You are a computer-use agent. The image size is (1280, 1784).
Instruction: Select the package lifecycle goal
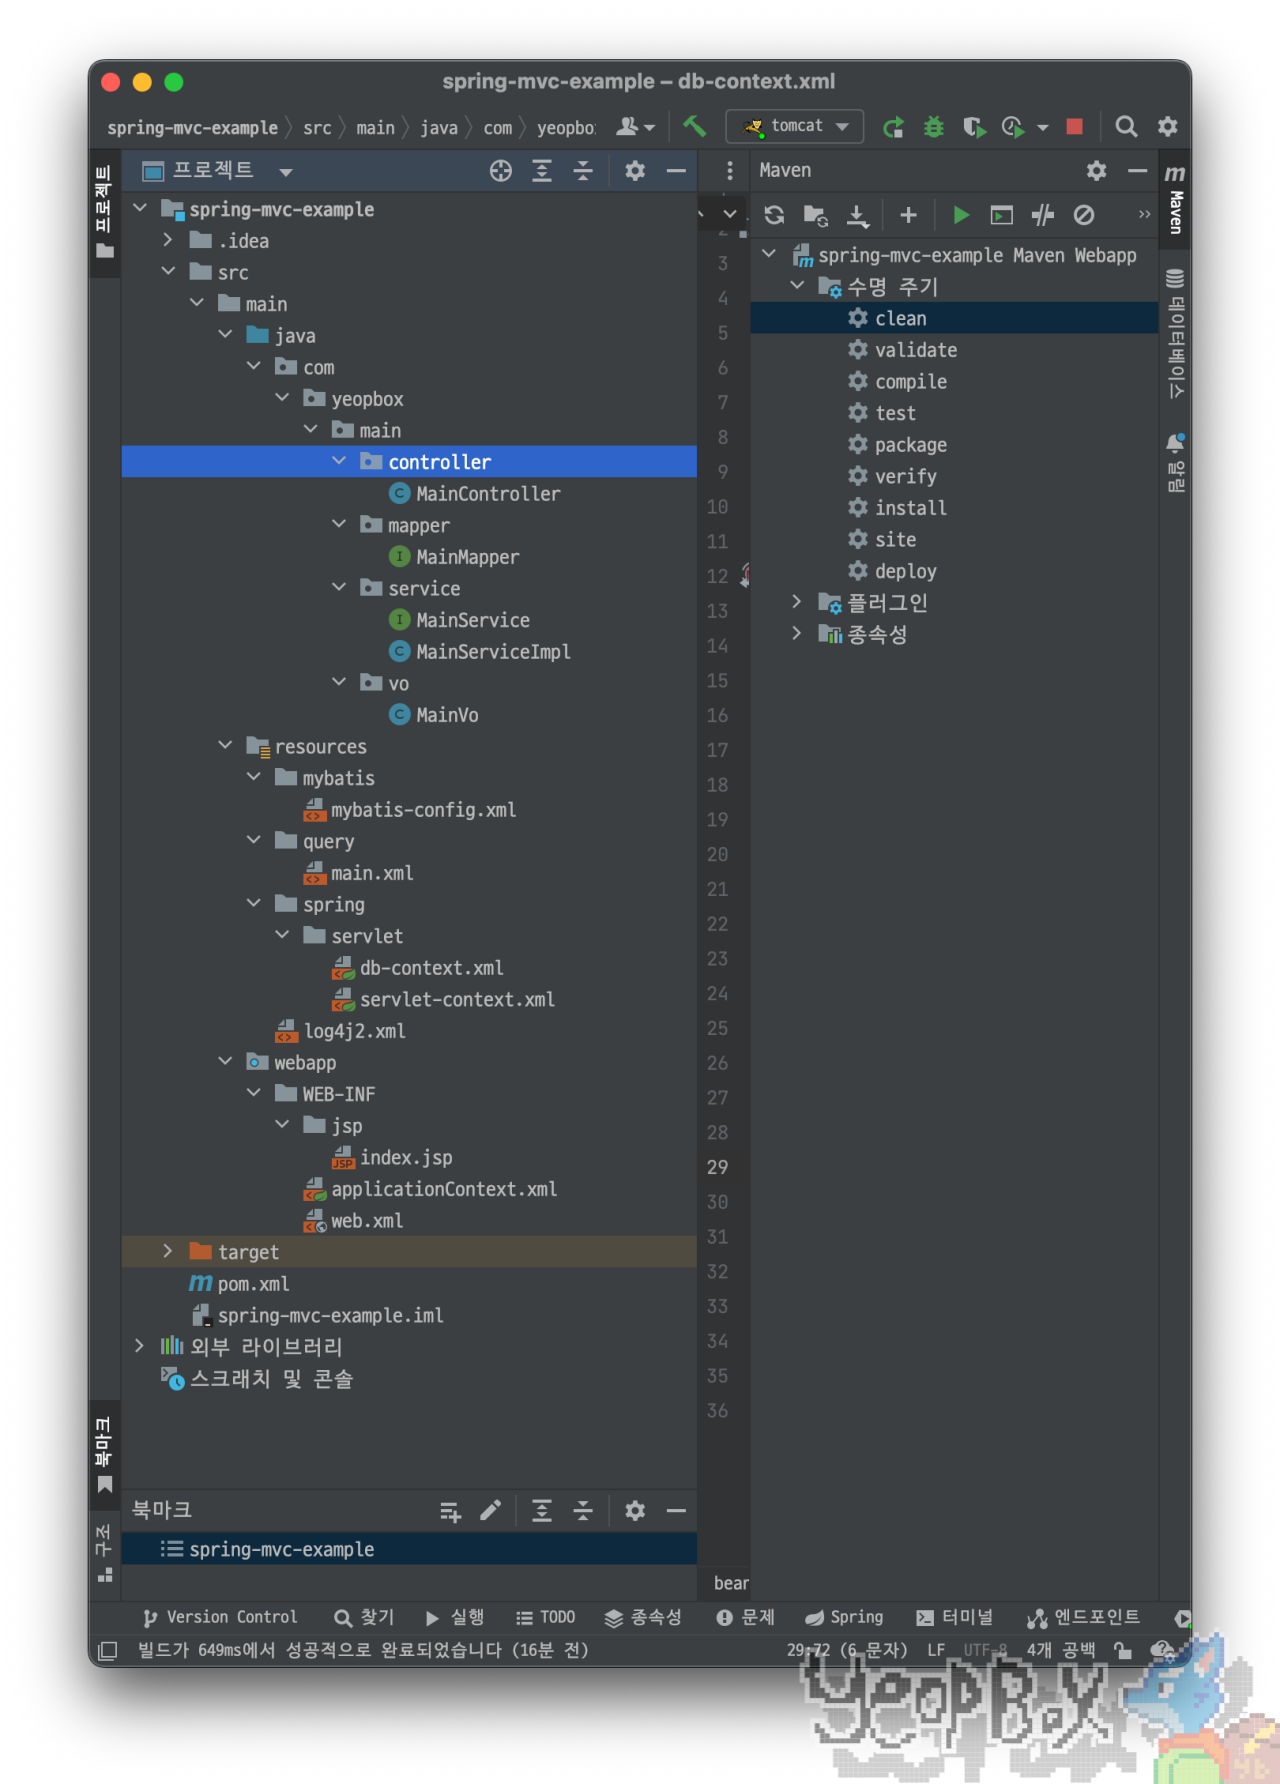tap(910, 445)
